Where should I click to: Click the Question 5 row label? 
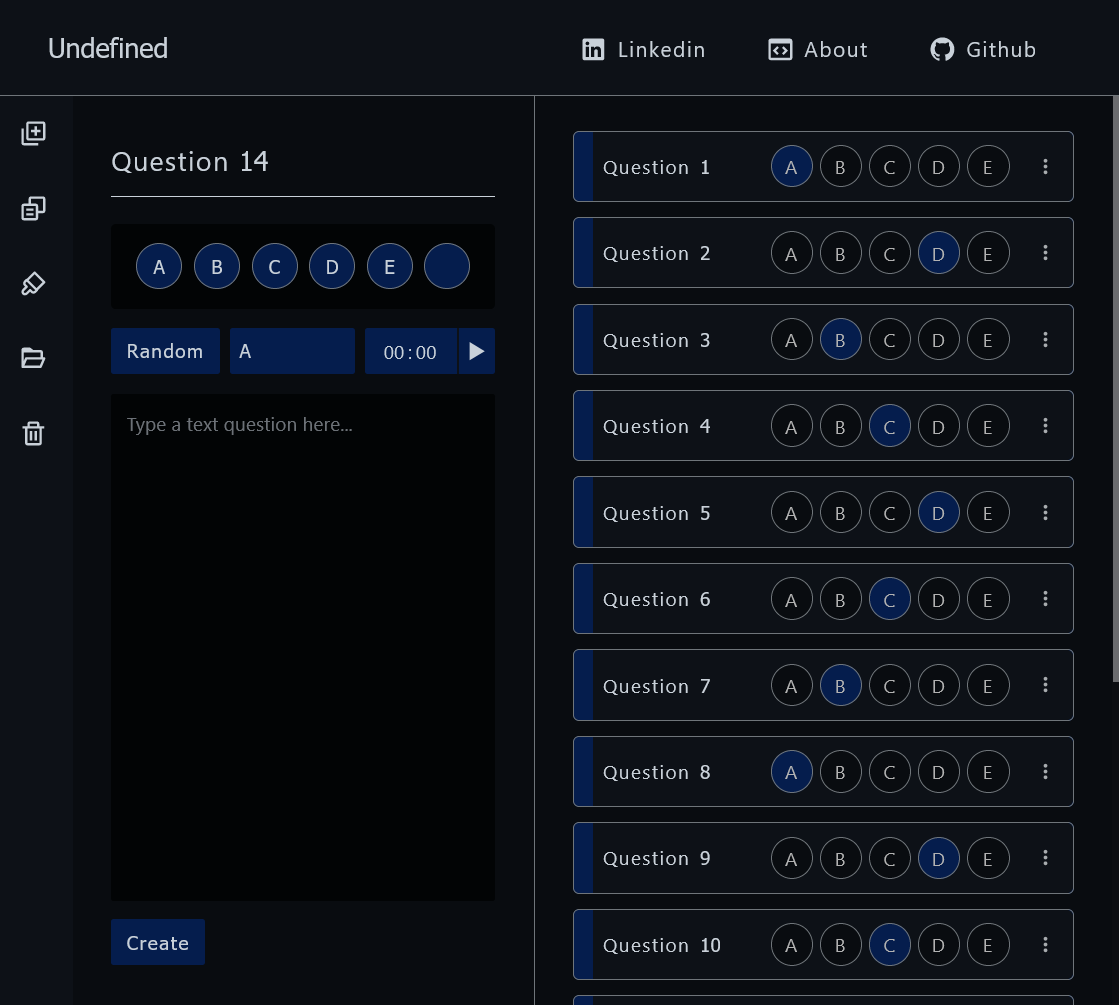656,513
